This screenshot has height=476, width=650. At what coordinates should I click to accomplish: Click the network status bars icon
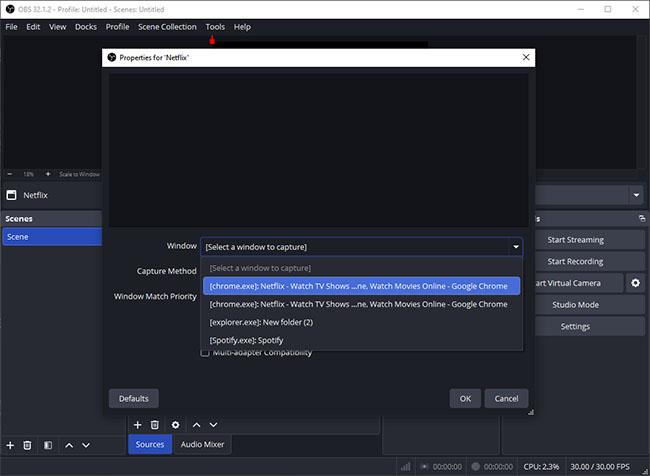[405, 467]
